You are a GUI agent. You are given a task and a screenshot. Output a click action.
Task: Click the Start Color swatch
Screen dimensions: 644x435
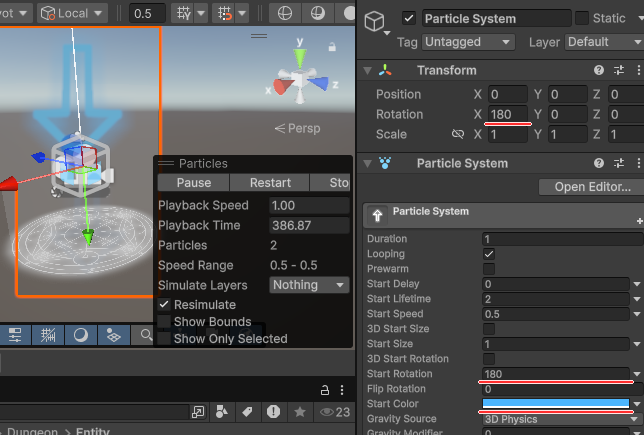pyautogui.click(x=556, y=404)
